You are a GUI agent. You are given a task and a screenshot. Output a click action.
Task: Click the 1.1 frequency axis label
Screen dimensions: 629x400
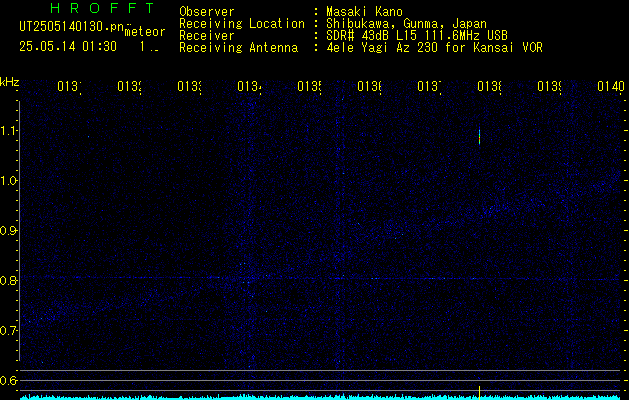[x=8, y=131]
